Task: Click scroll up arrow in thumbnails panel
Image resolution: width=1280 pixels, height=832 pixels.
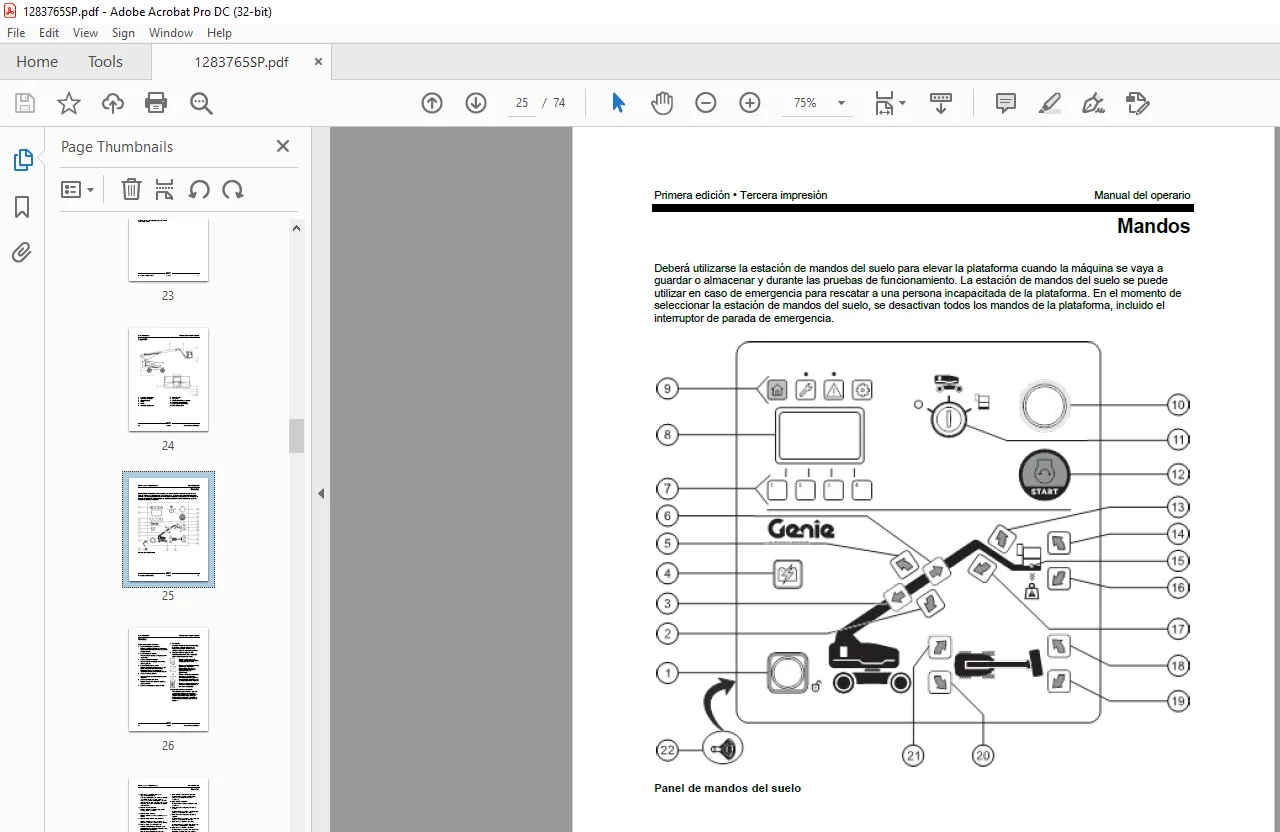Action: tap(296, 228)
